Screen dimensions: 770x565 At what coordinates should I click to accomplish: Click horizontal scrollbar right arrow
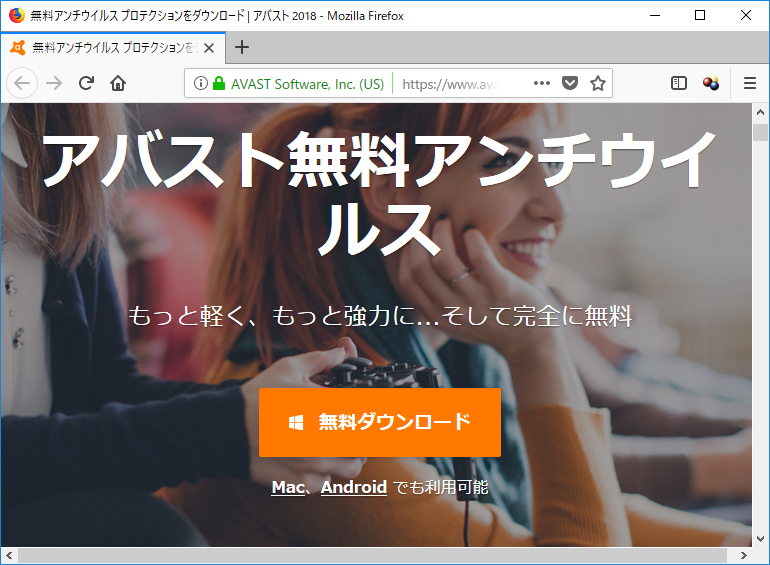pos(743,555)
